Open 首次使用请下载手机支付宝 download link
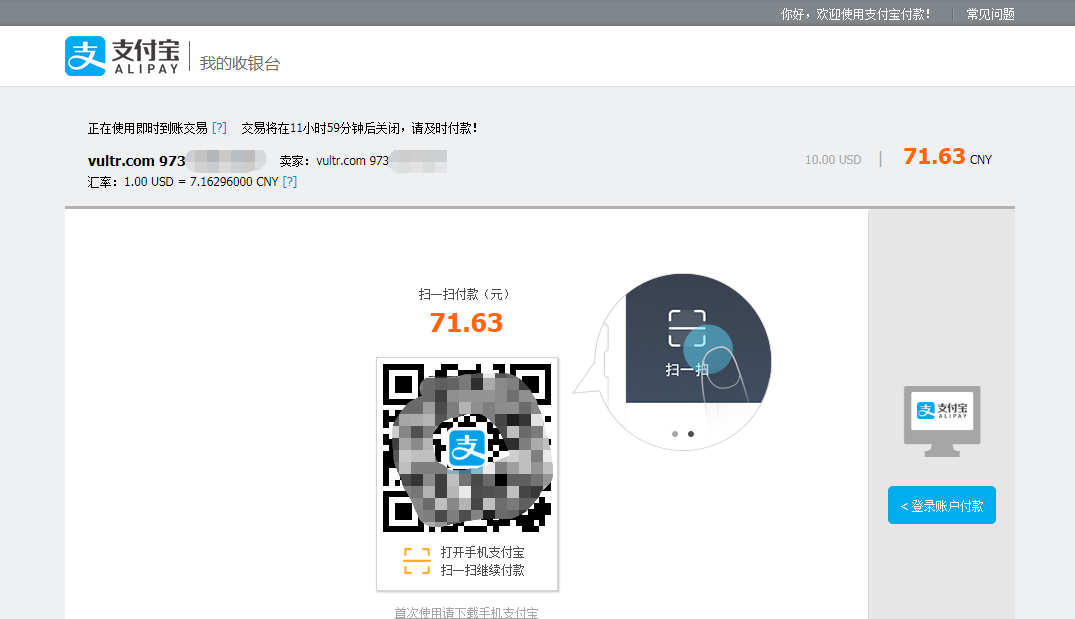This screenshot has width=1075, height=619. [x=466, y=612]
